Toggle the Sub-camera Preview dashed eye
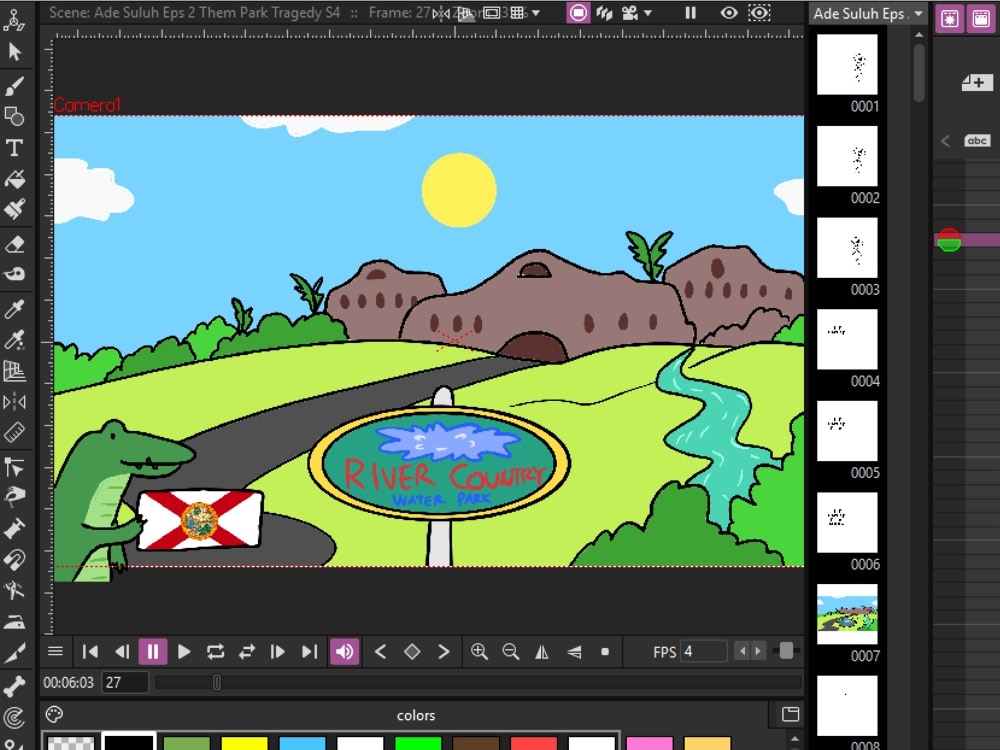The image size is (1000, 750). click(x=759, y=13)
